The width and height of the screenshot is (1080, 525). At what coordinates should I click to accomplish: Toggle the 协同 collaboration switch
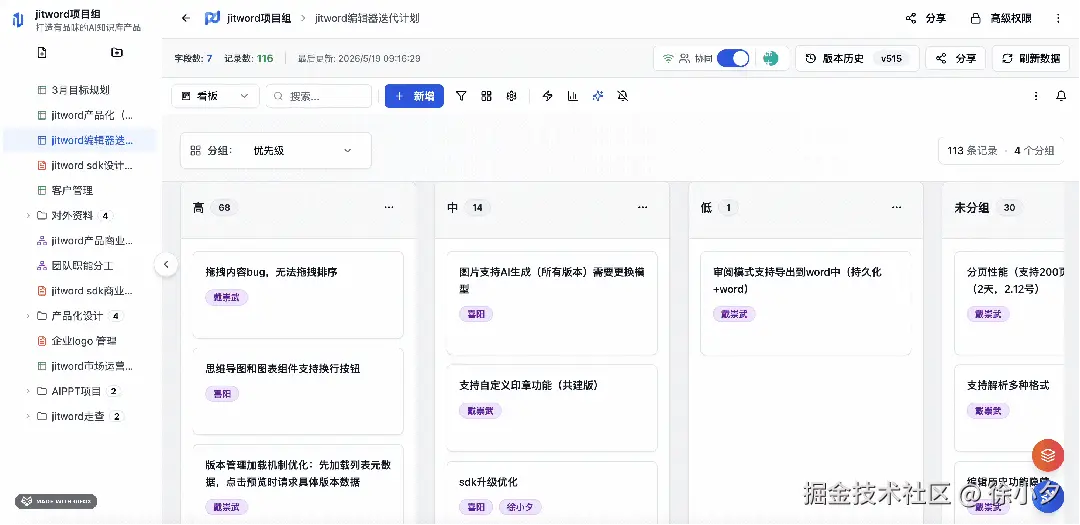point(733,59)
